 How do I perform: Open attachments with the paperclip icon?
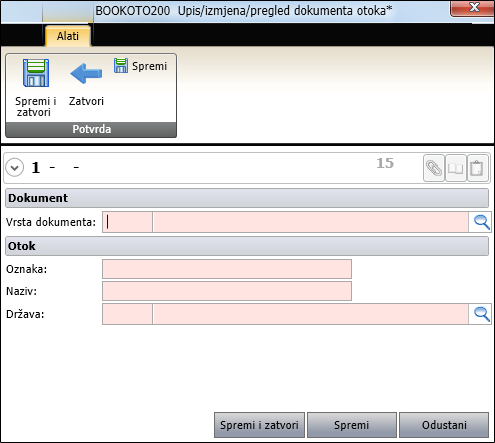(x=434, y=168)
